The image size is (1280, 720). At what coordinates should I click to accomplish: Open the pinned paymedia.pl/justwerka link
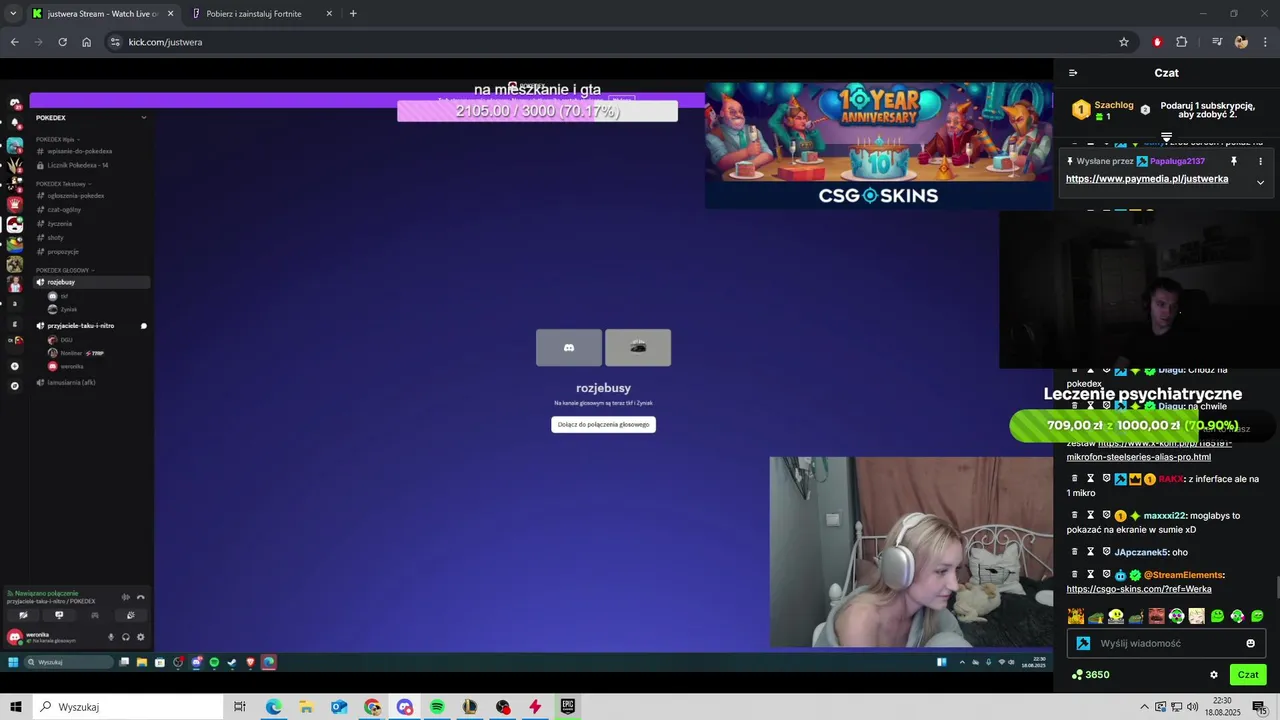click(x=1147, y=179)
